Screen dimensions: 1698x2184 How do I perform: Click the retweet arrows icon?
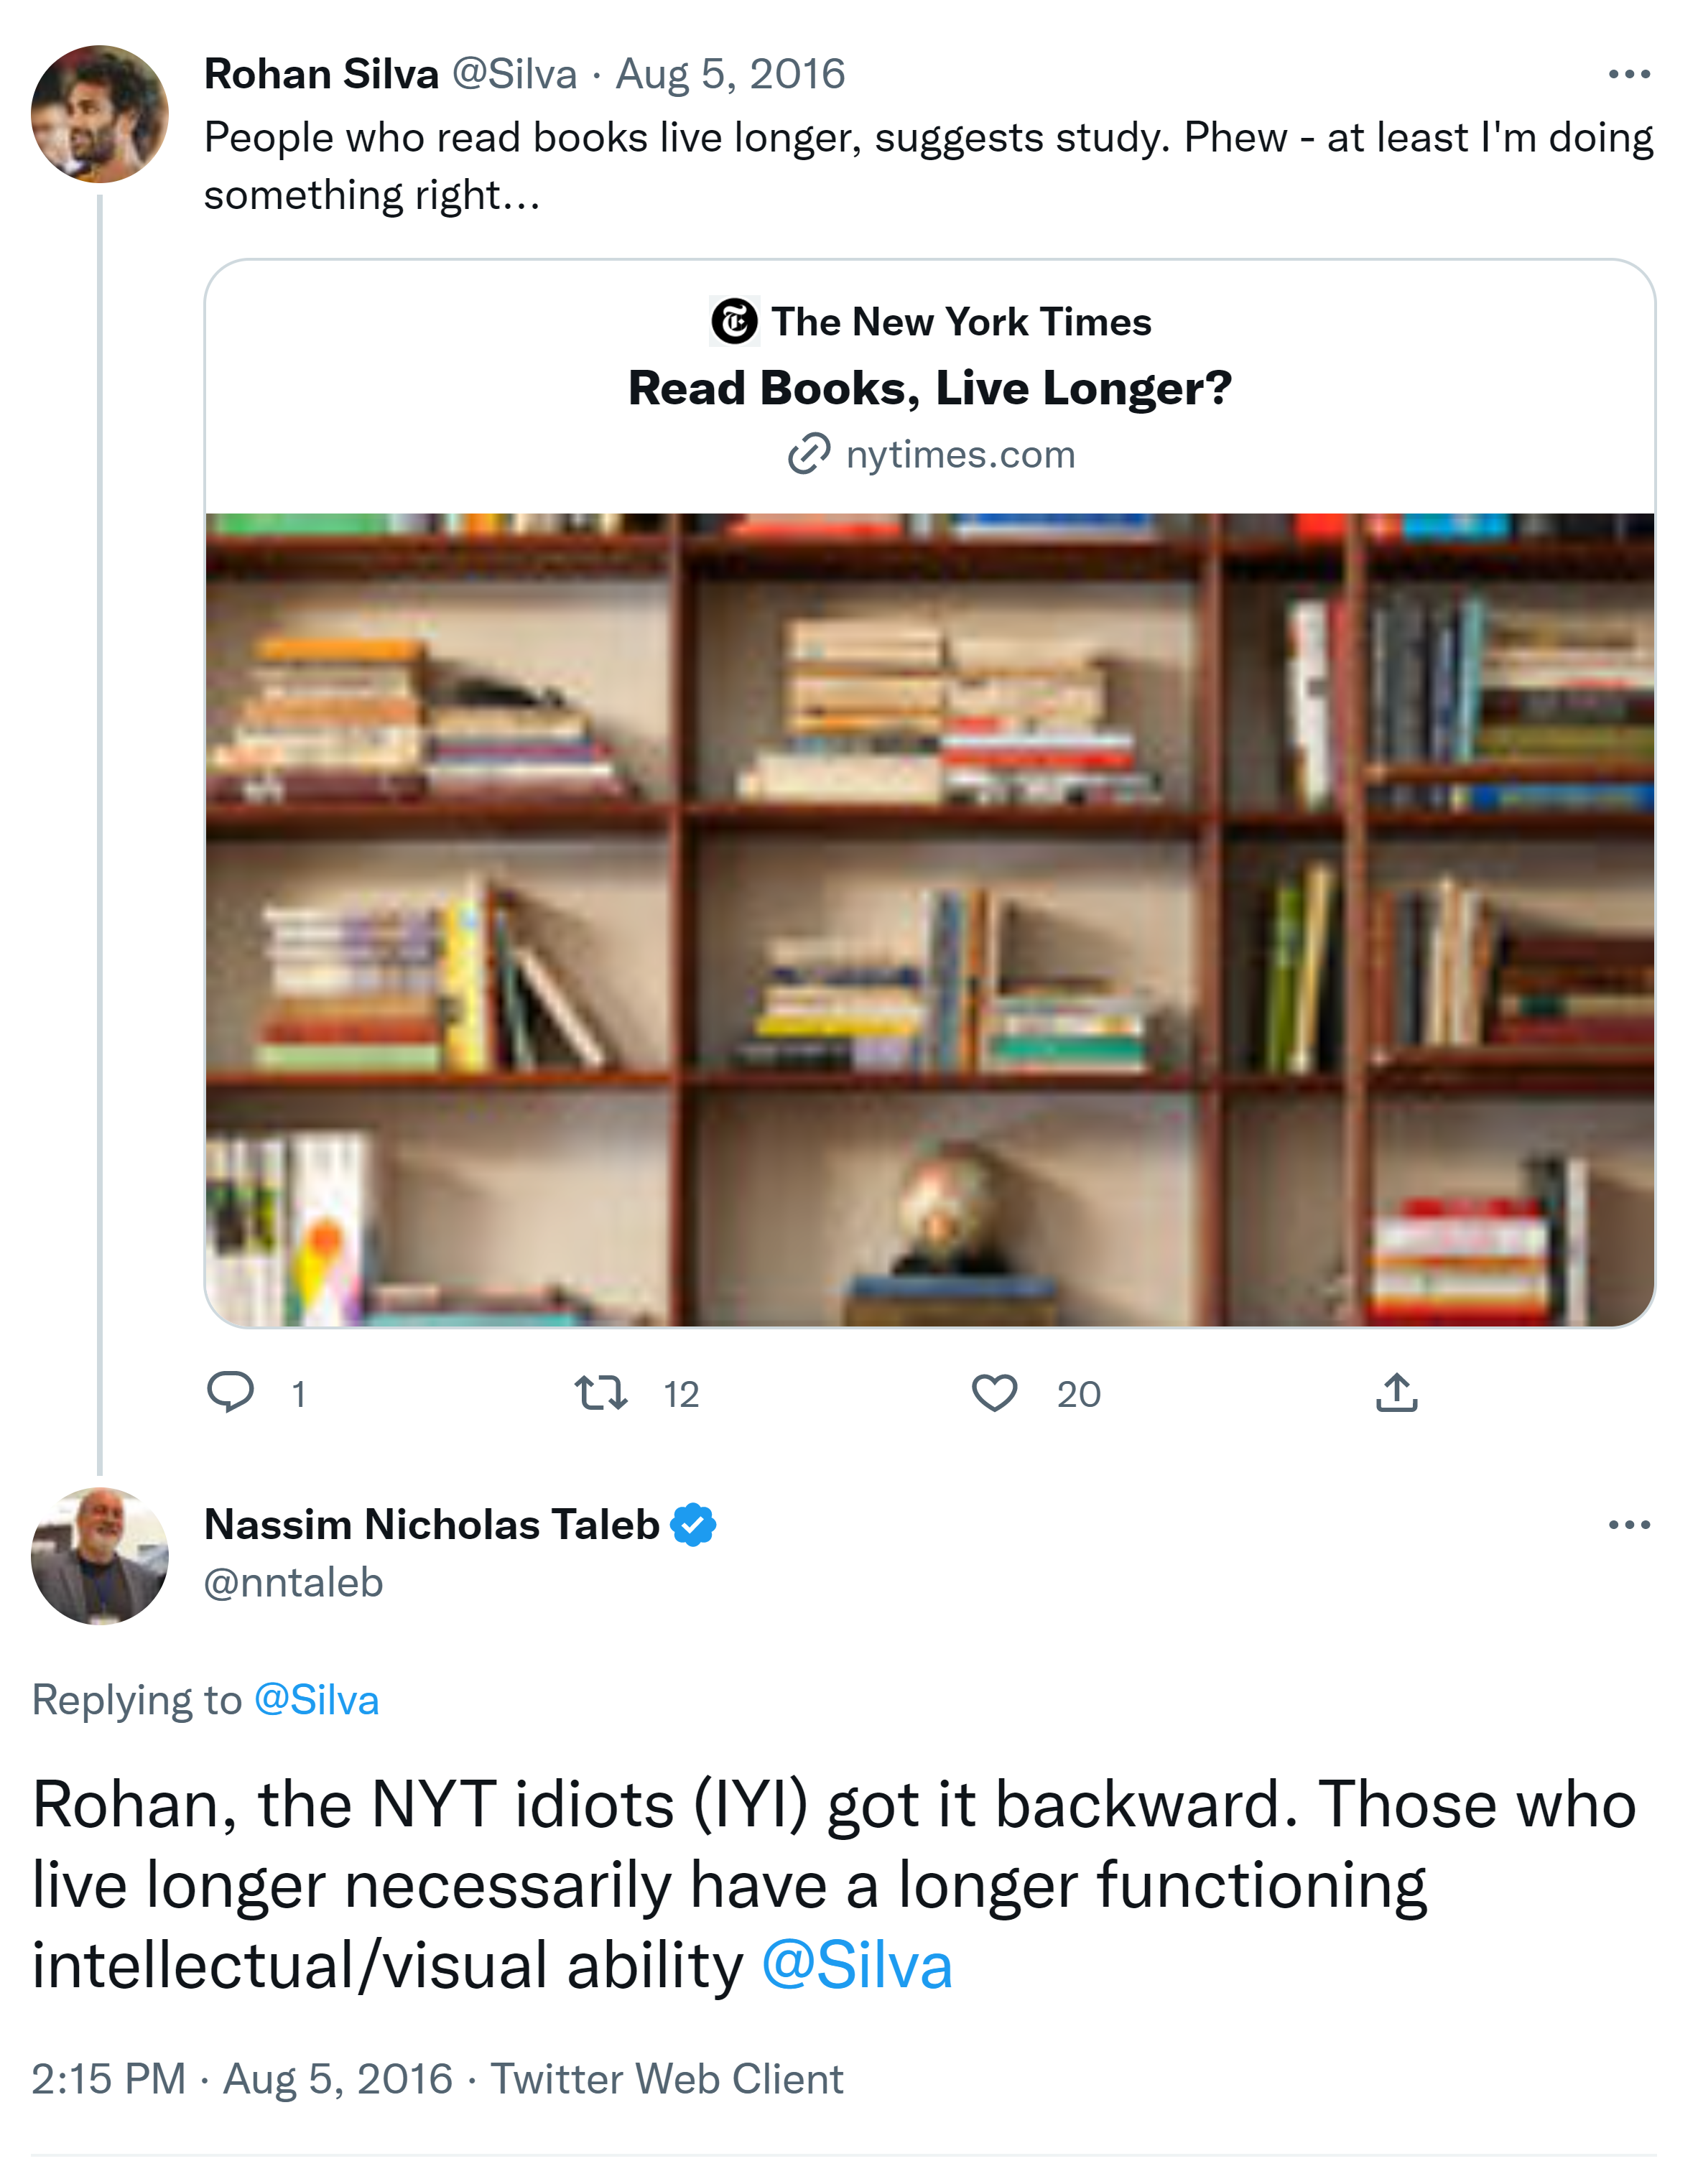[601, 1392]
